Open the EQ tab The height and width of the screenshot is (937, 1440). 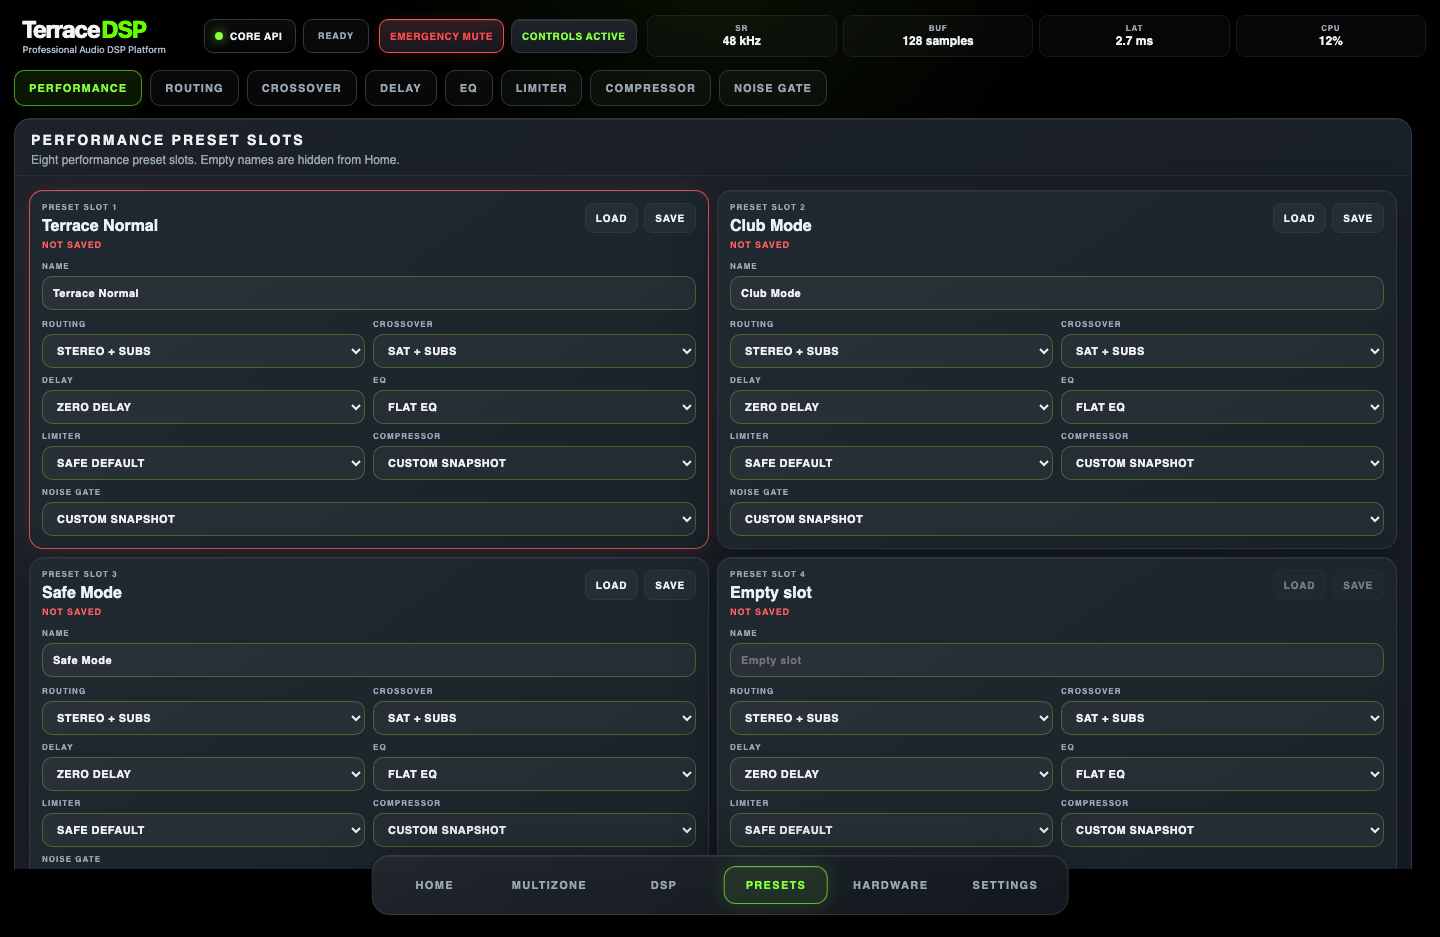click(x=468, y=88)
